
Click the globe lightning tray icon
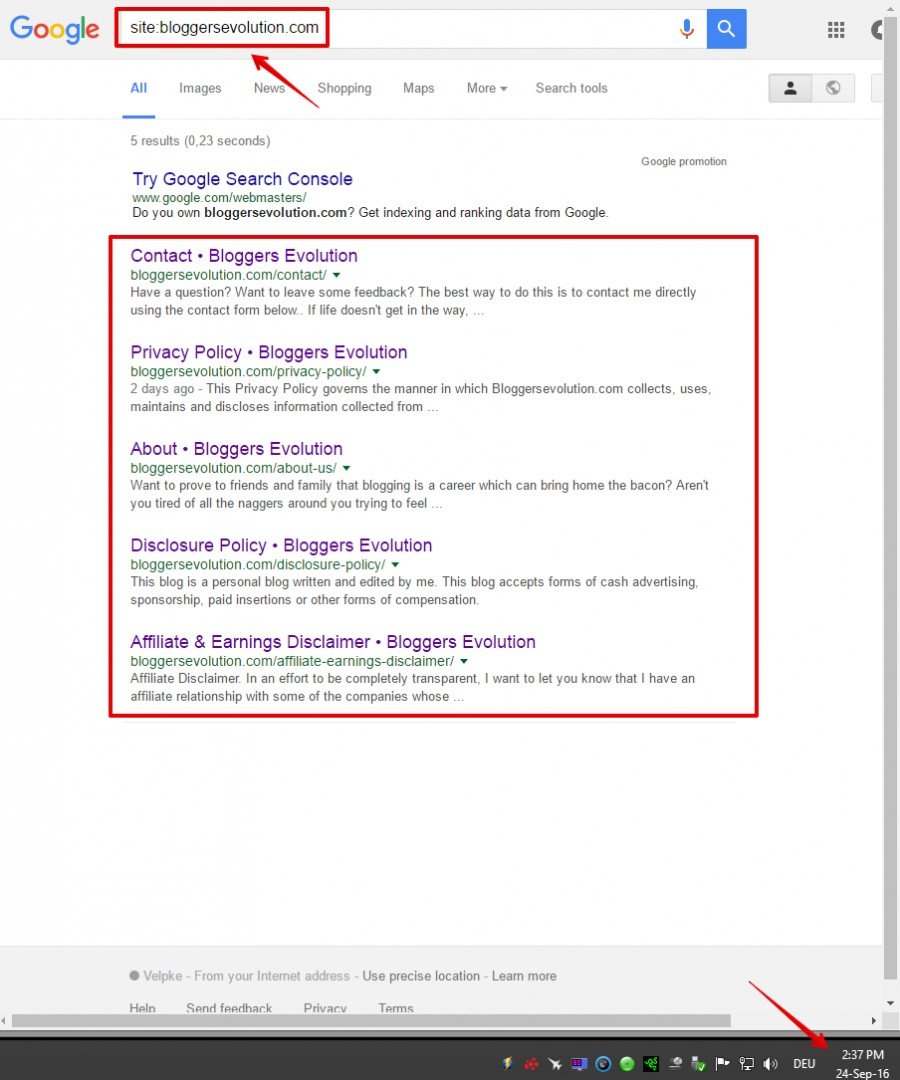point(507,1063)
